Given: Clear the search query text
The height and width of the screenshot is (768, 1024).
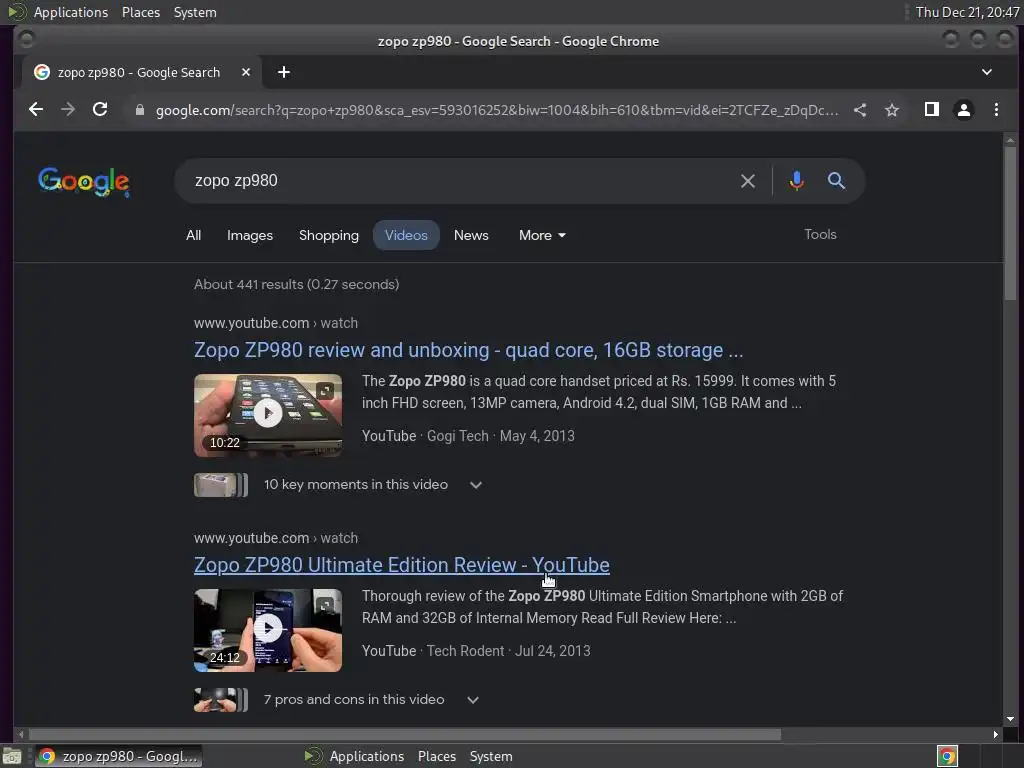Looking at the screenshot, I should 748,181.
